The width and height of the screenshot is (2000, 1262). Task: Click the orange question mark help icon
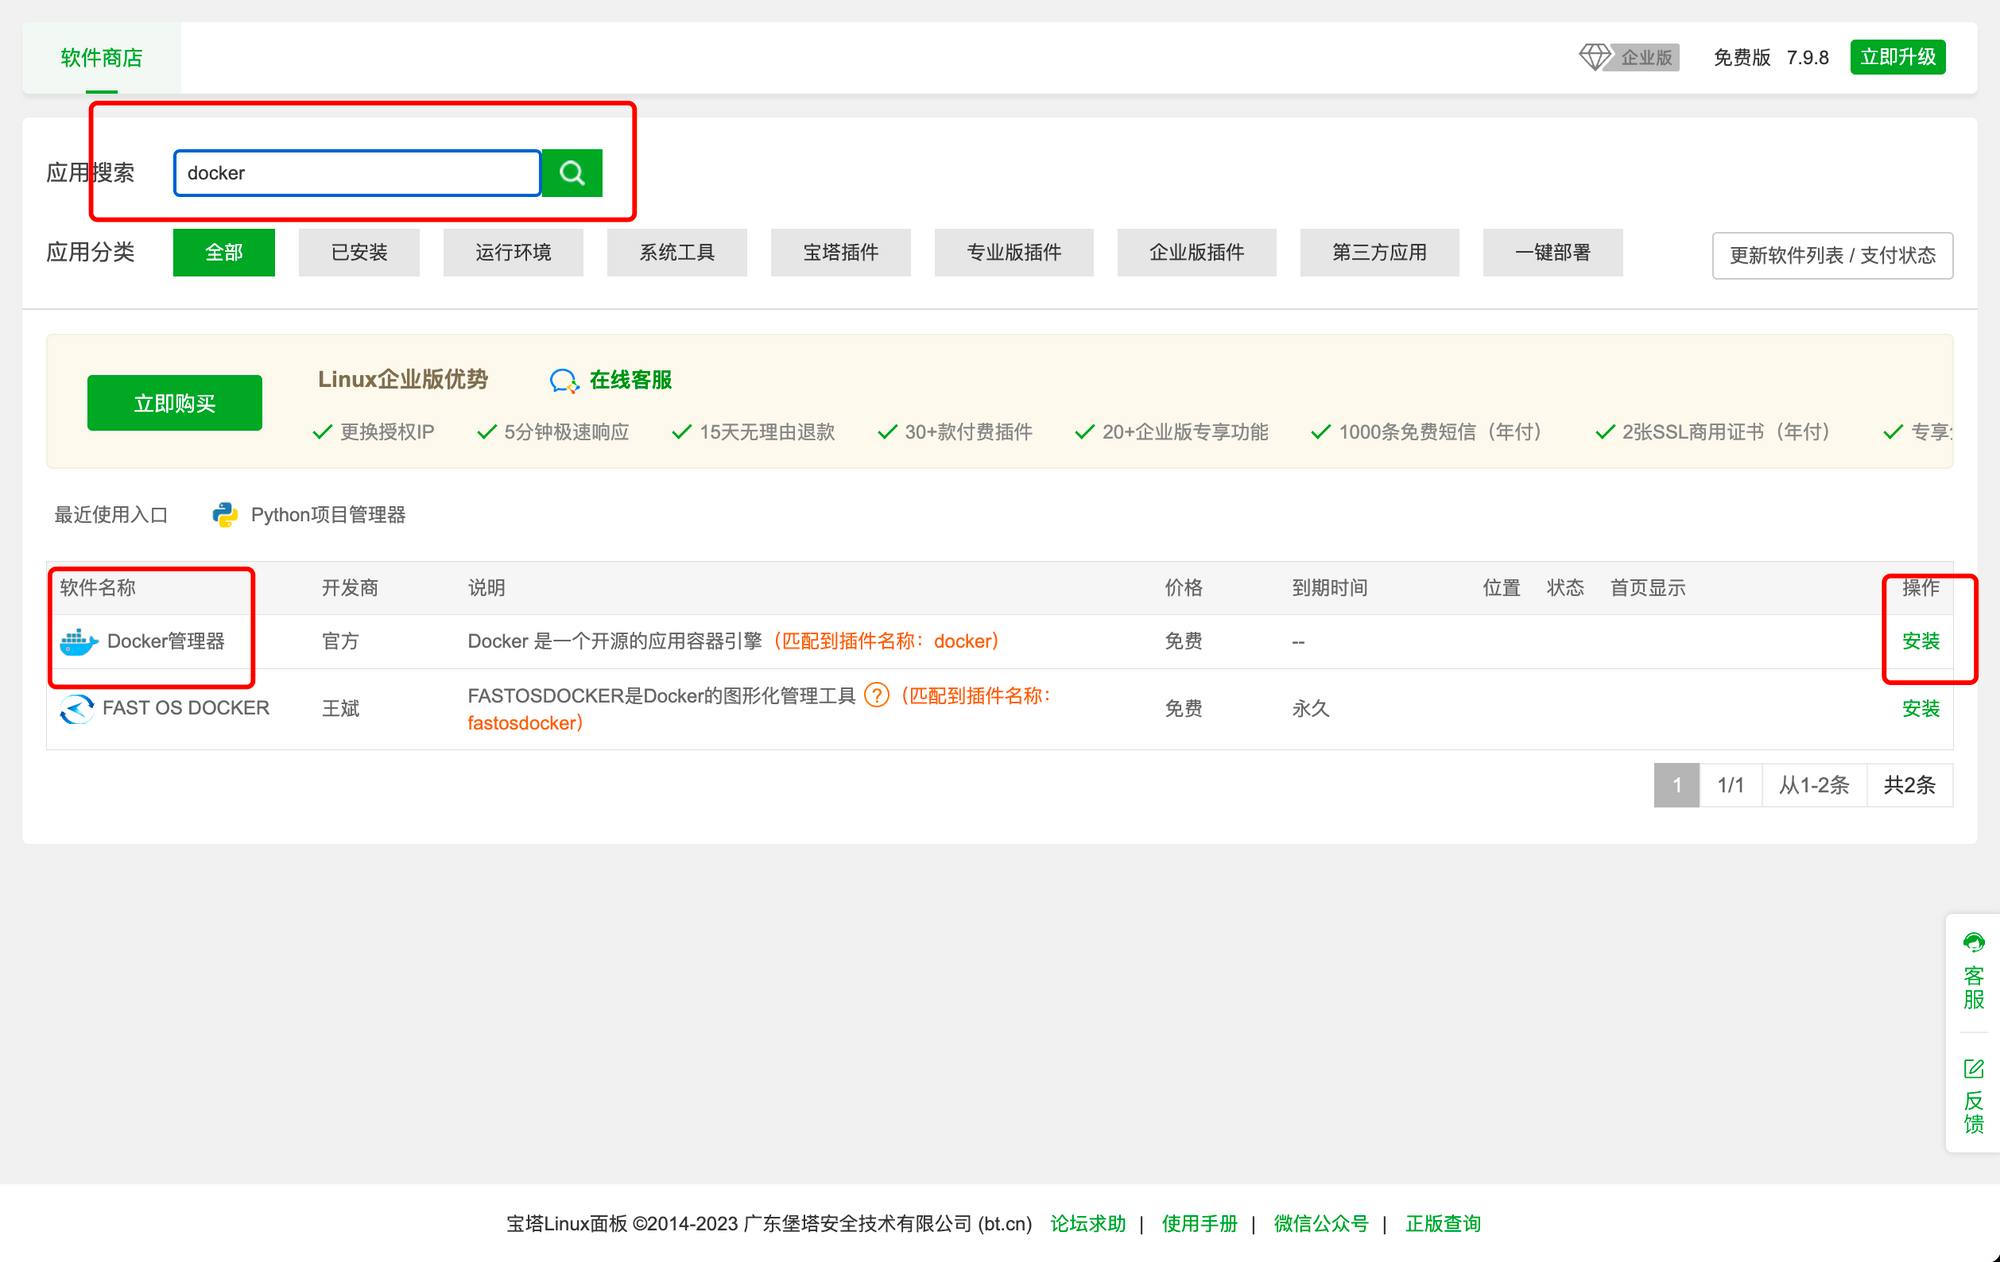[876, 695]
